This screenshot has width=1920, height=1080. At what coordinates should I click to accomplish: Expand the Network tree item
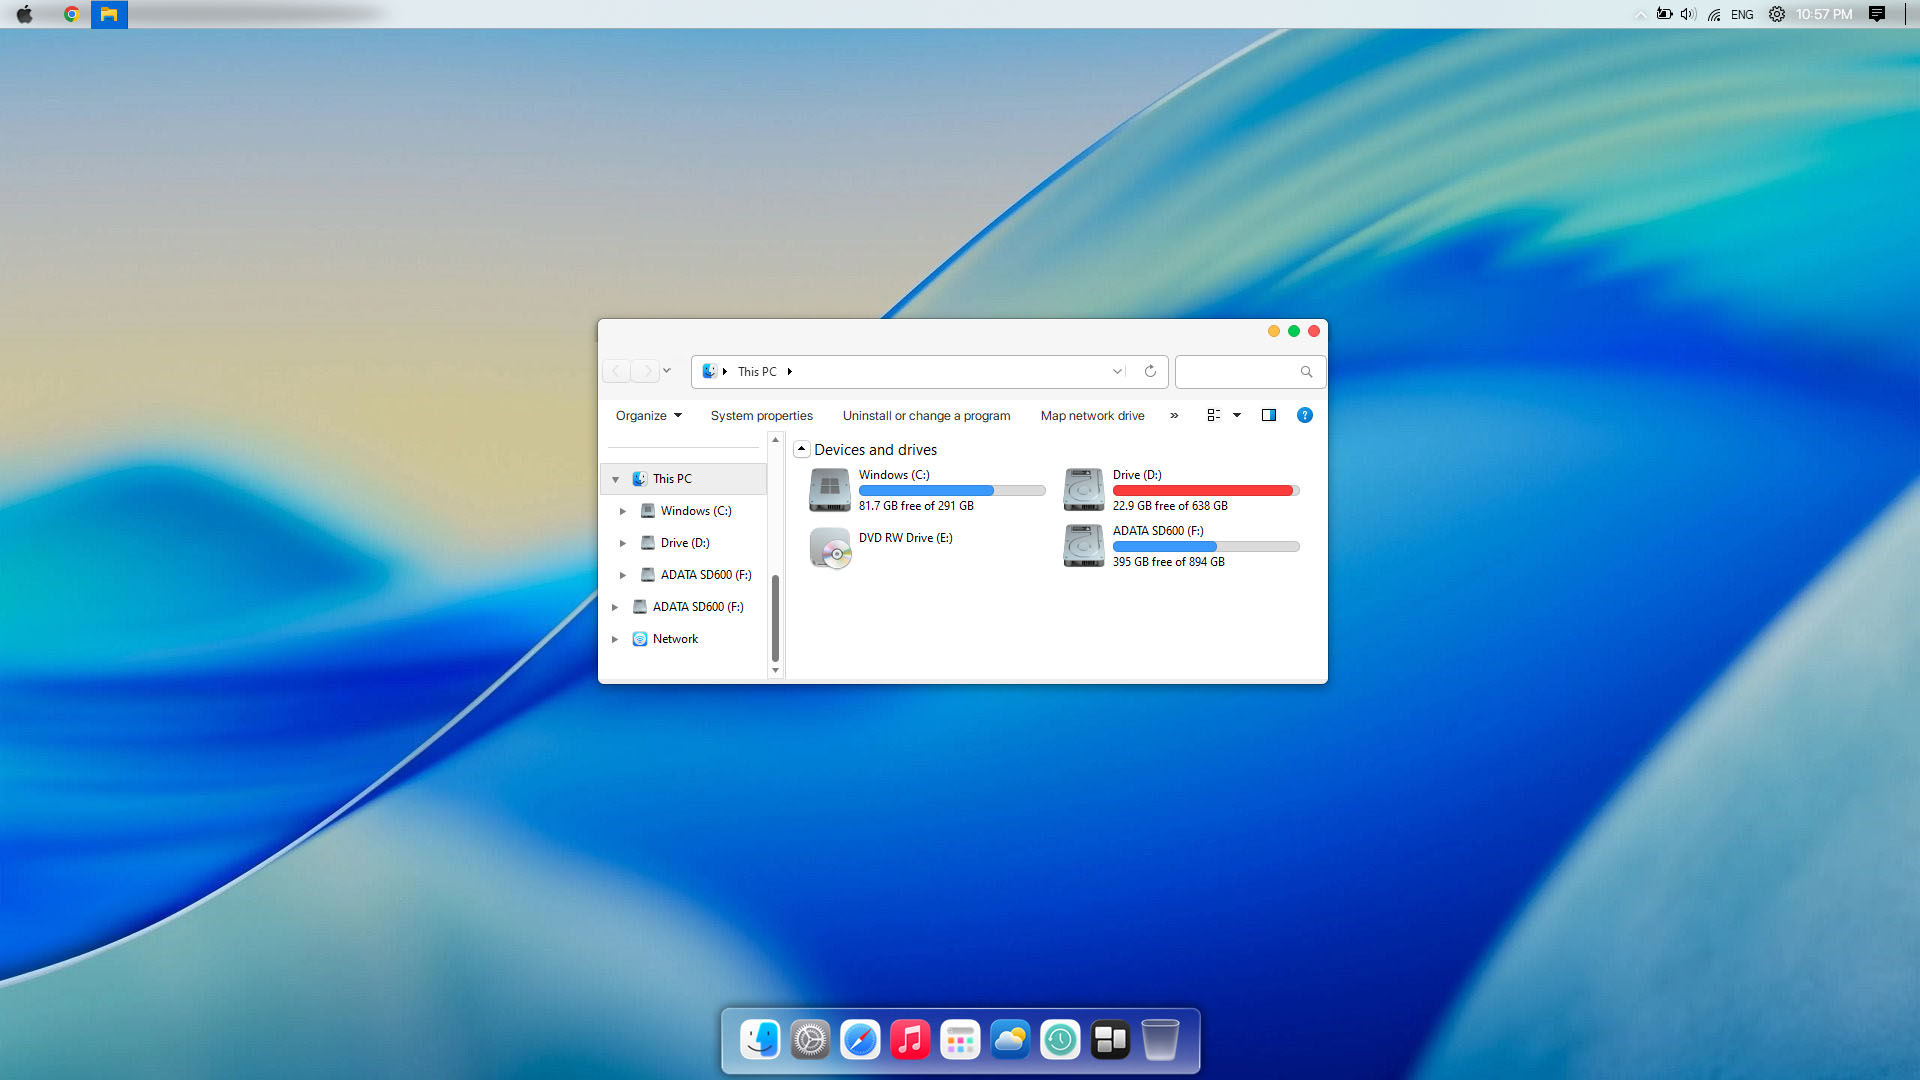tap(615, 638)
